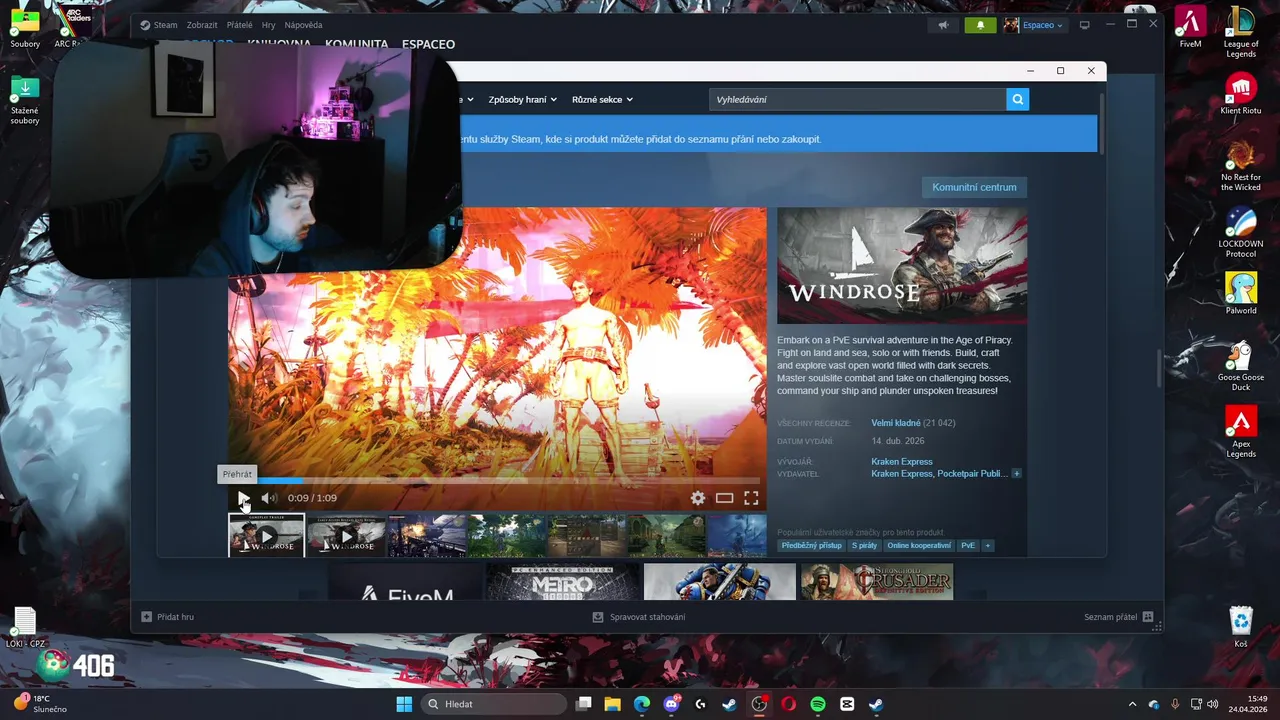Click Přidat hru at bottom left
The width and height of the screenshot is (1280, 720).
point(168,617)
